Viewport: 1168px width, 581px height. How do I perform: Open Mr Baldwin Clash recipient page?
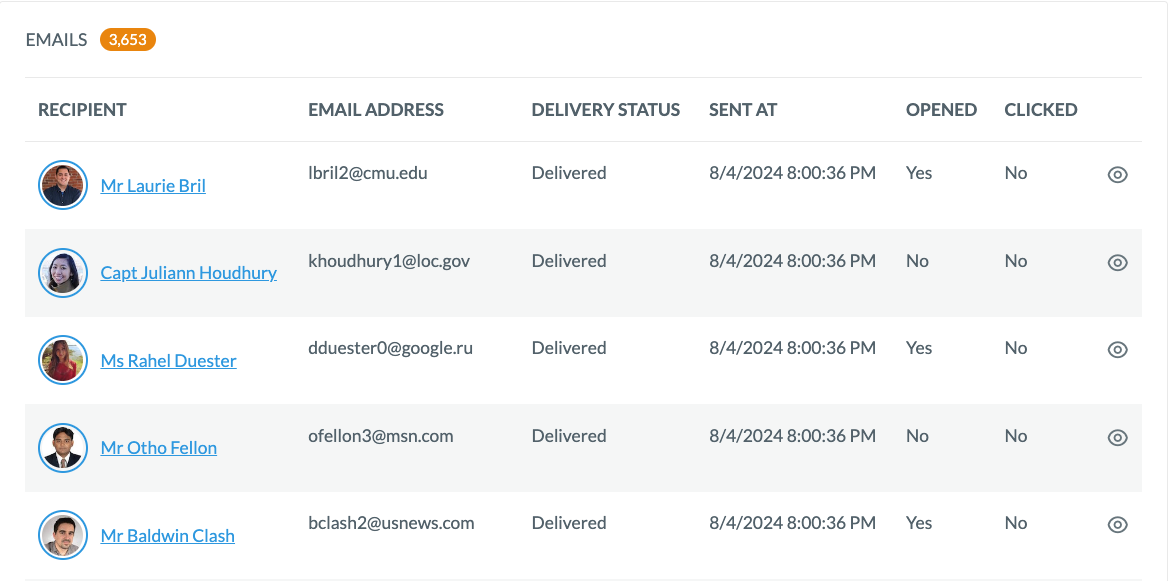coord(168,536)
